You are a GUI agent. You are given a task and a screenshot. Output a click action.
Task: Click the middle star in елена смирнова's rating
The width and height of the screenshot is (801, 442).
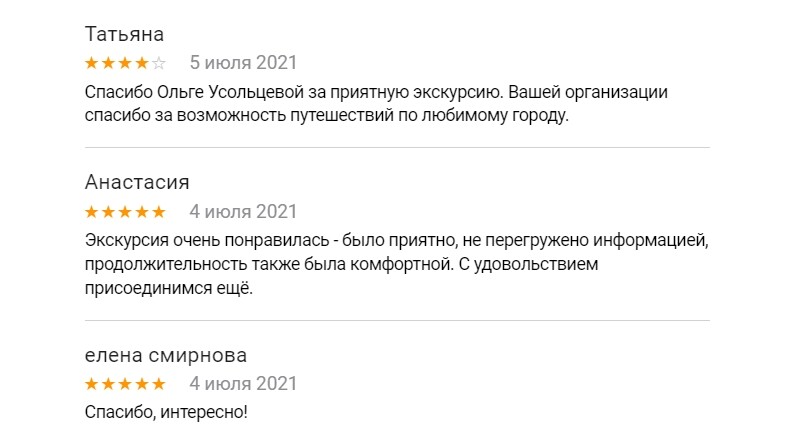[125, 384]
